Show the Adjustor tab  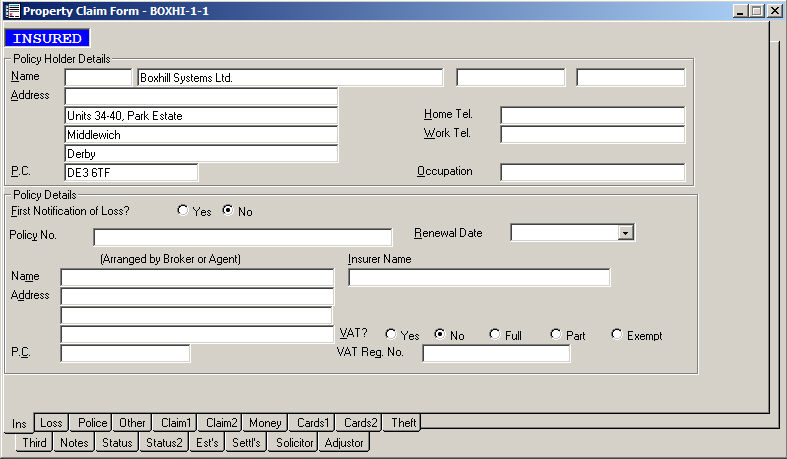coord(345,443)
